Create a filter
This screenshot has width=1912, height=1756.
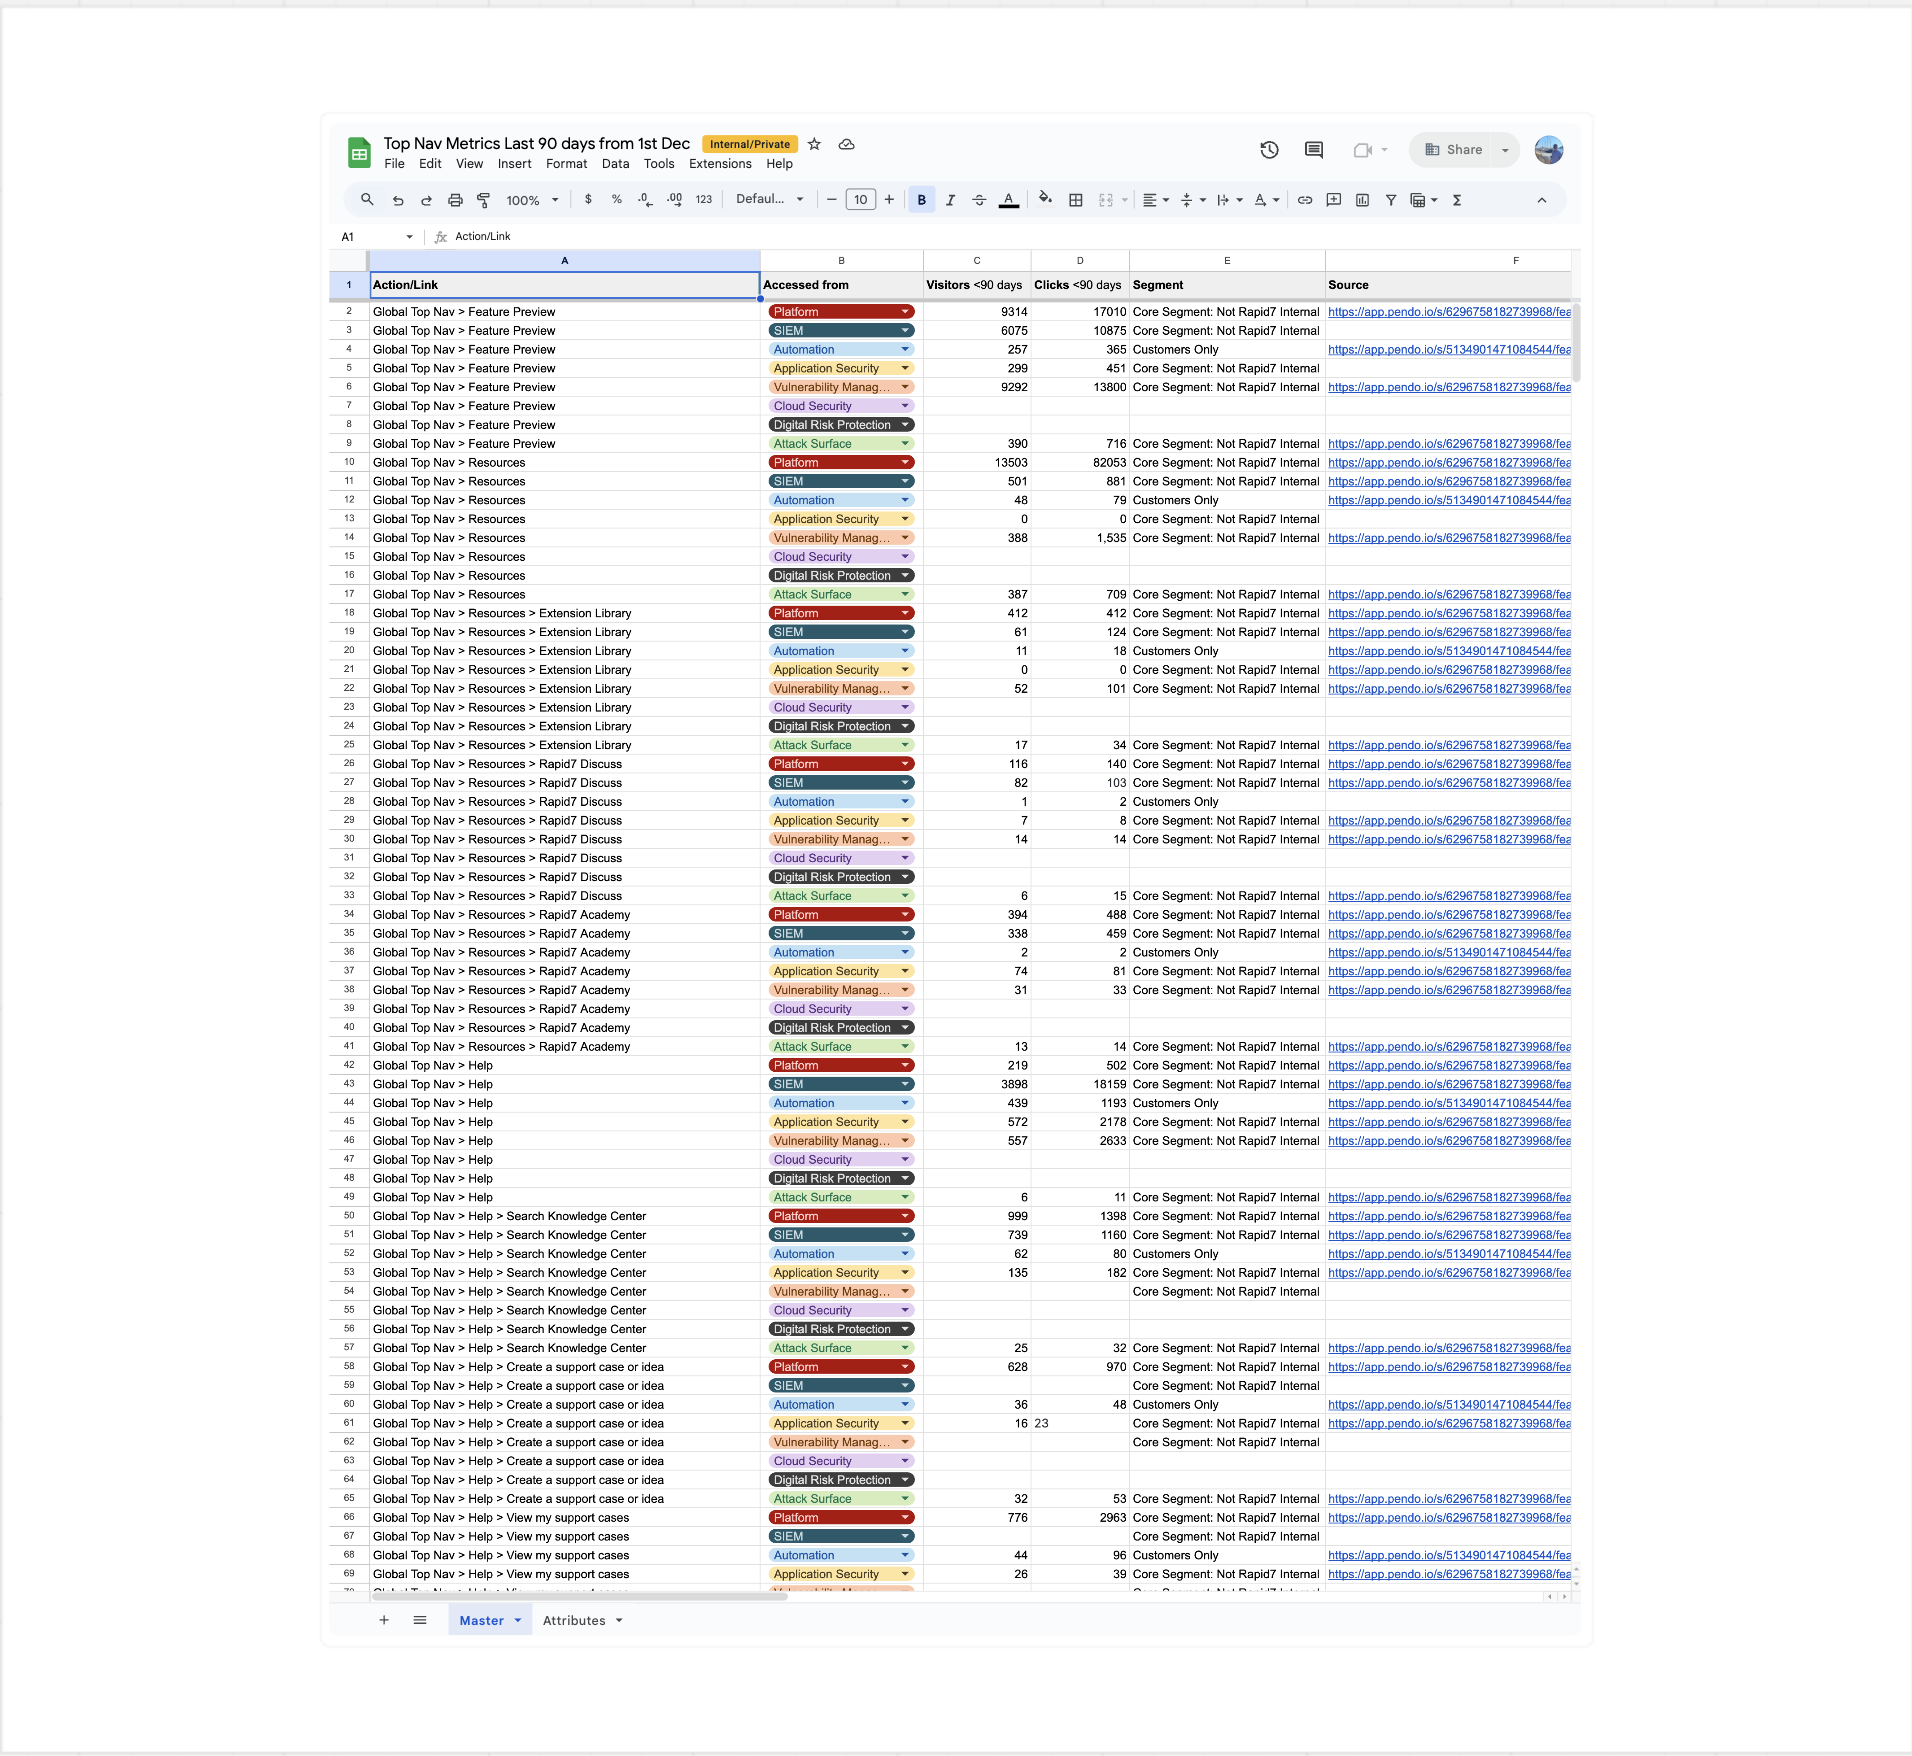pyautogui.click(x=1391, y=200)
